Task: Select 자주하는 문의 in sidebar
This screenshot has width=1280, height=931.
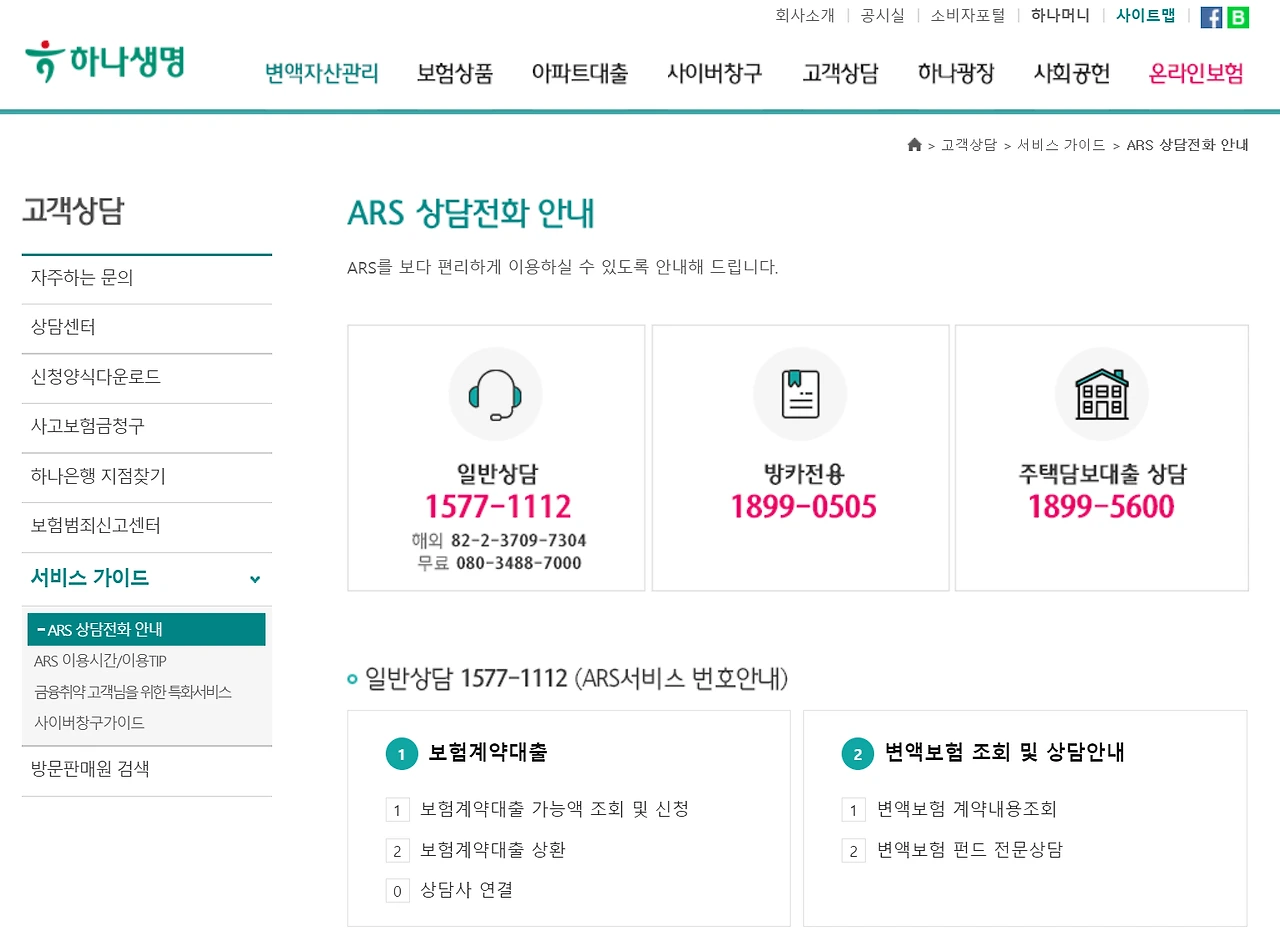Action: [147, 279]
